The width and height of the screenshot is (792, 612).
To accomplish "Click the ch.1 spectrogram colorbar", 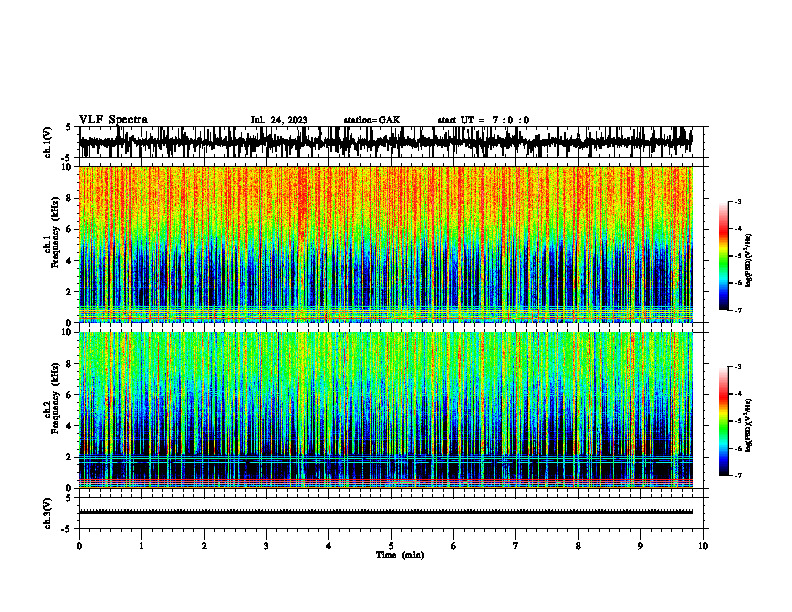I will pos(724,256).
